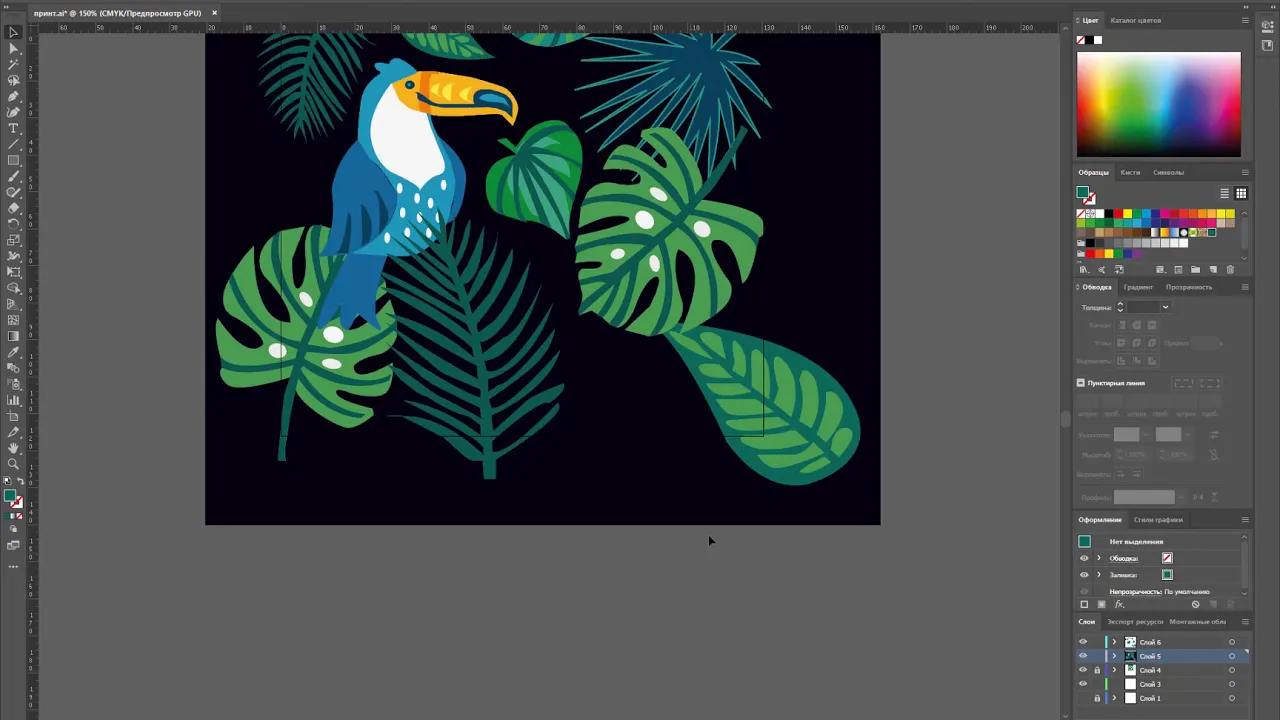Hide Слой 3 with its eye icon
The width and height of the screenshot is (1280, 720).
point(1083,684)
